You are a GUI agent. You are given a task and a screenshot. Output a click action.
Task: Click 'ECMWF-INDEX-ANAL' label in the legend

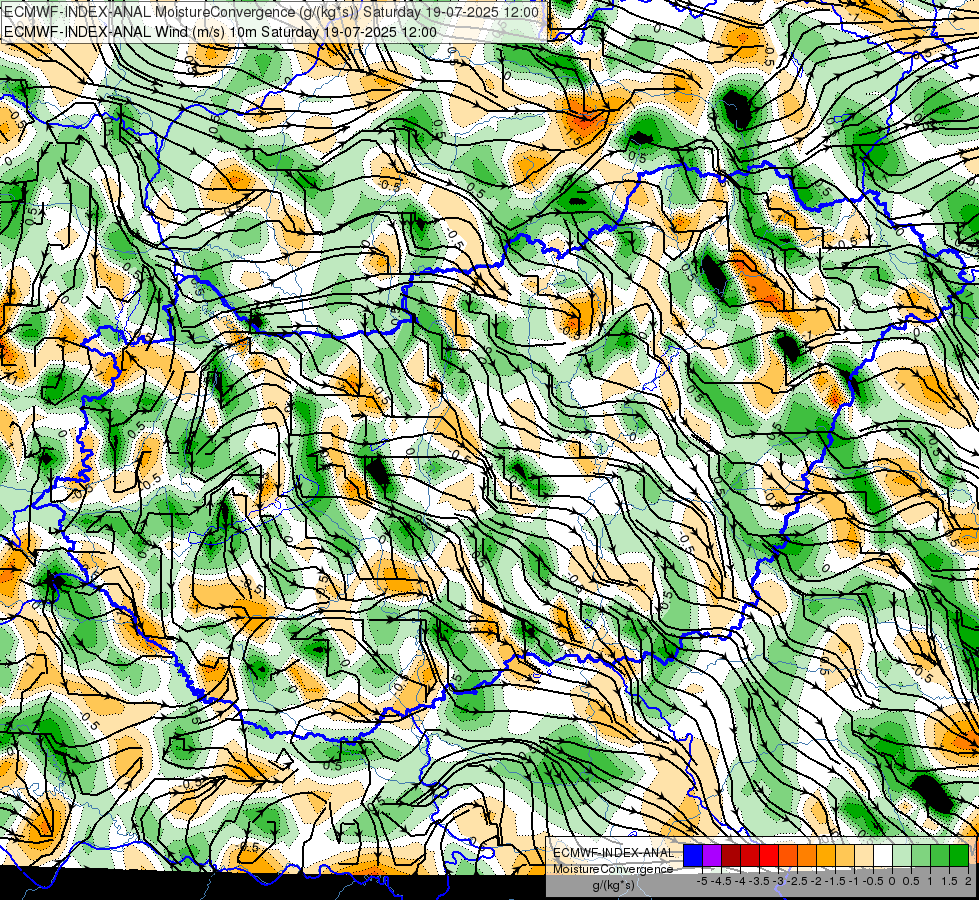[614, 853]
